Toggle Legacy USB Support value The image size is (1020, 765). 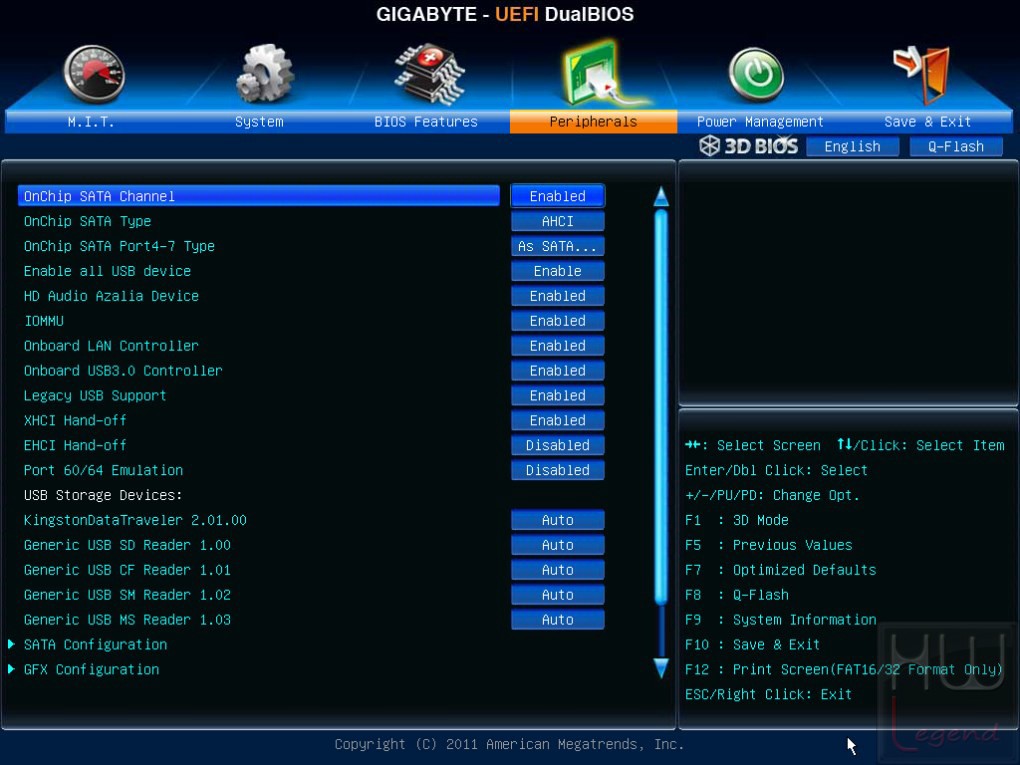click(x=557, y=396)
